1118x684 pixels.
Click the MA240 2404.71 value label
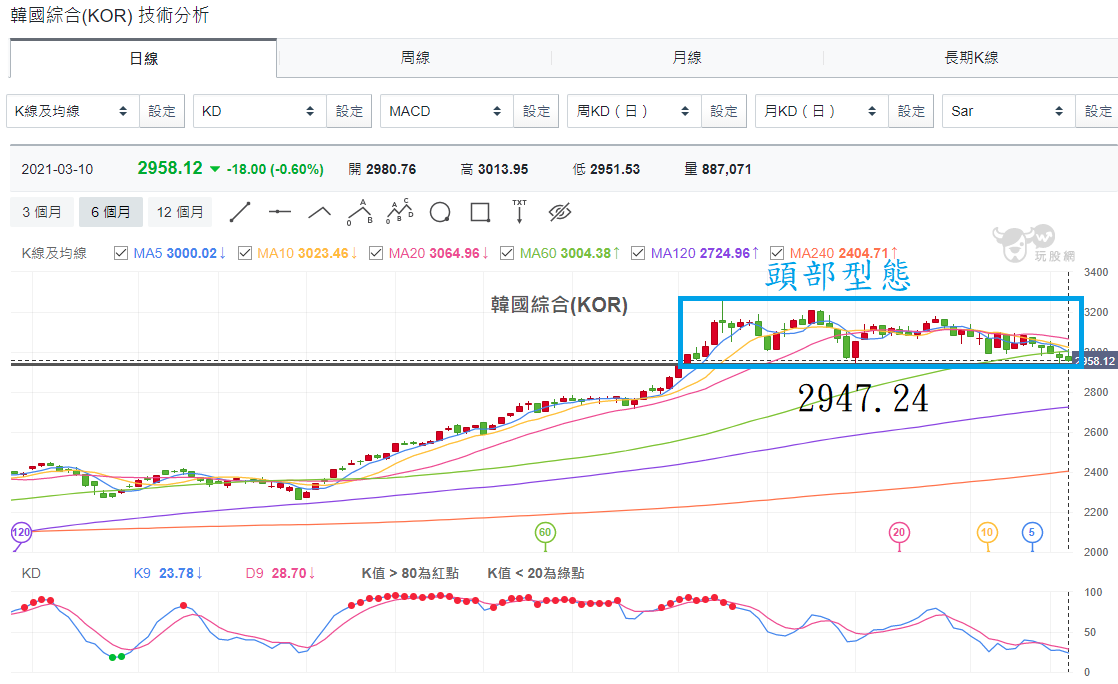(843, 253)
